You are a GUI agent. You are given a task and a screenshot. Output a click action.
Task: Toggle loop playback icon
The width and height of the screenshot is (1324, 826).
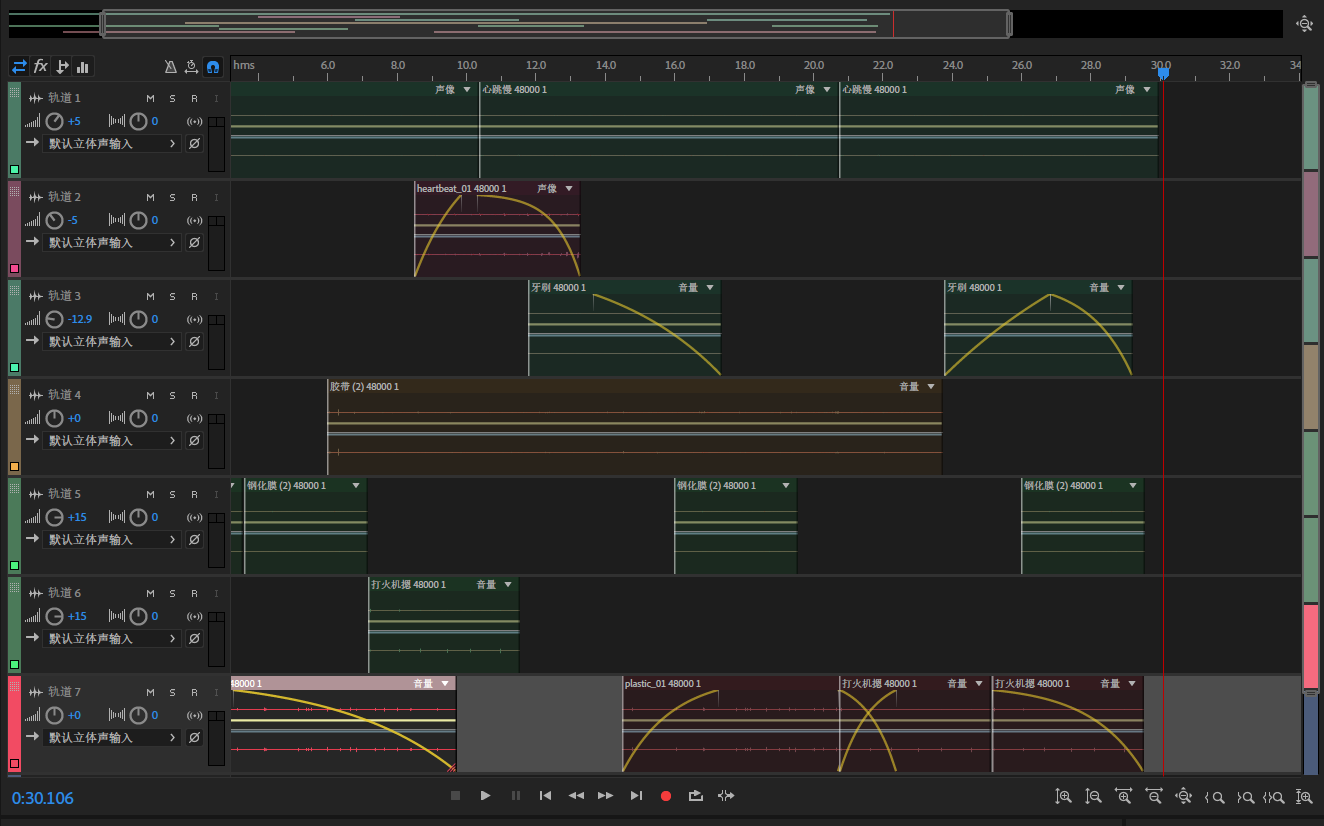(x=696, y=796)
